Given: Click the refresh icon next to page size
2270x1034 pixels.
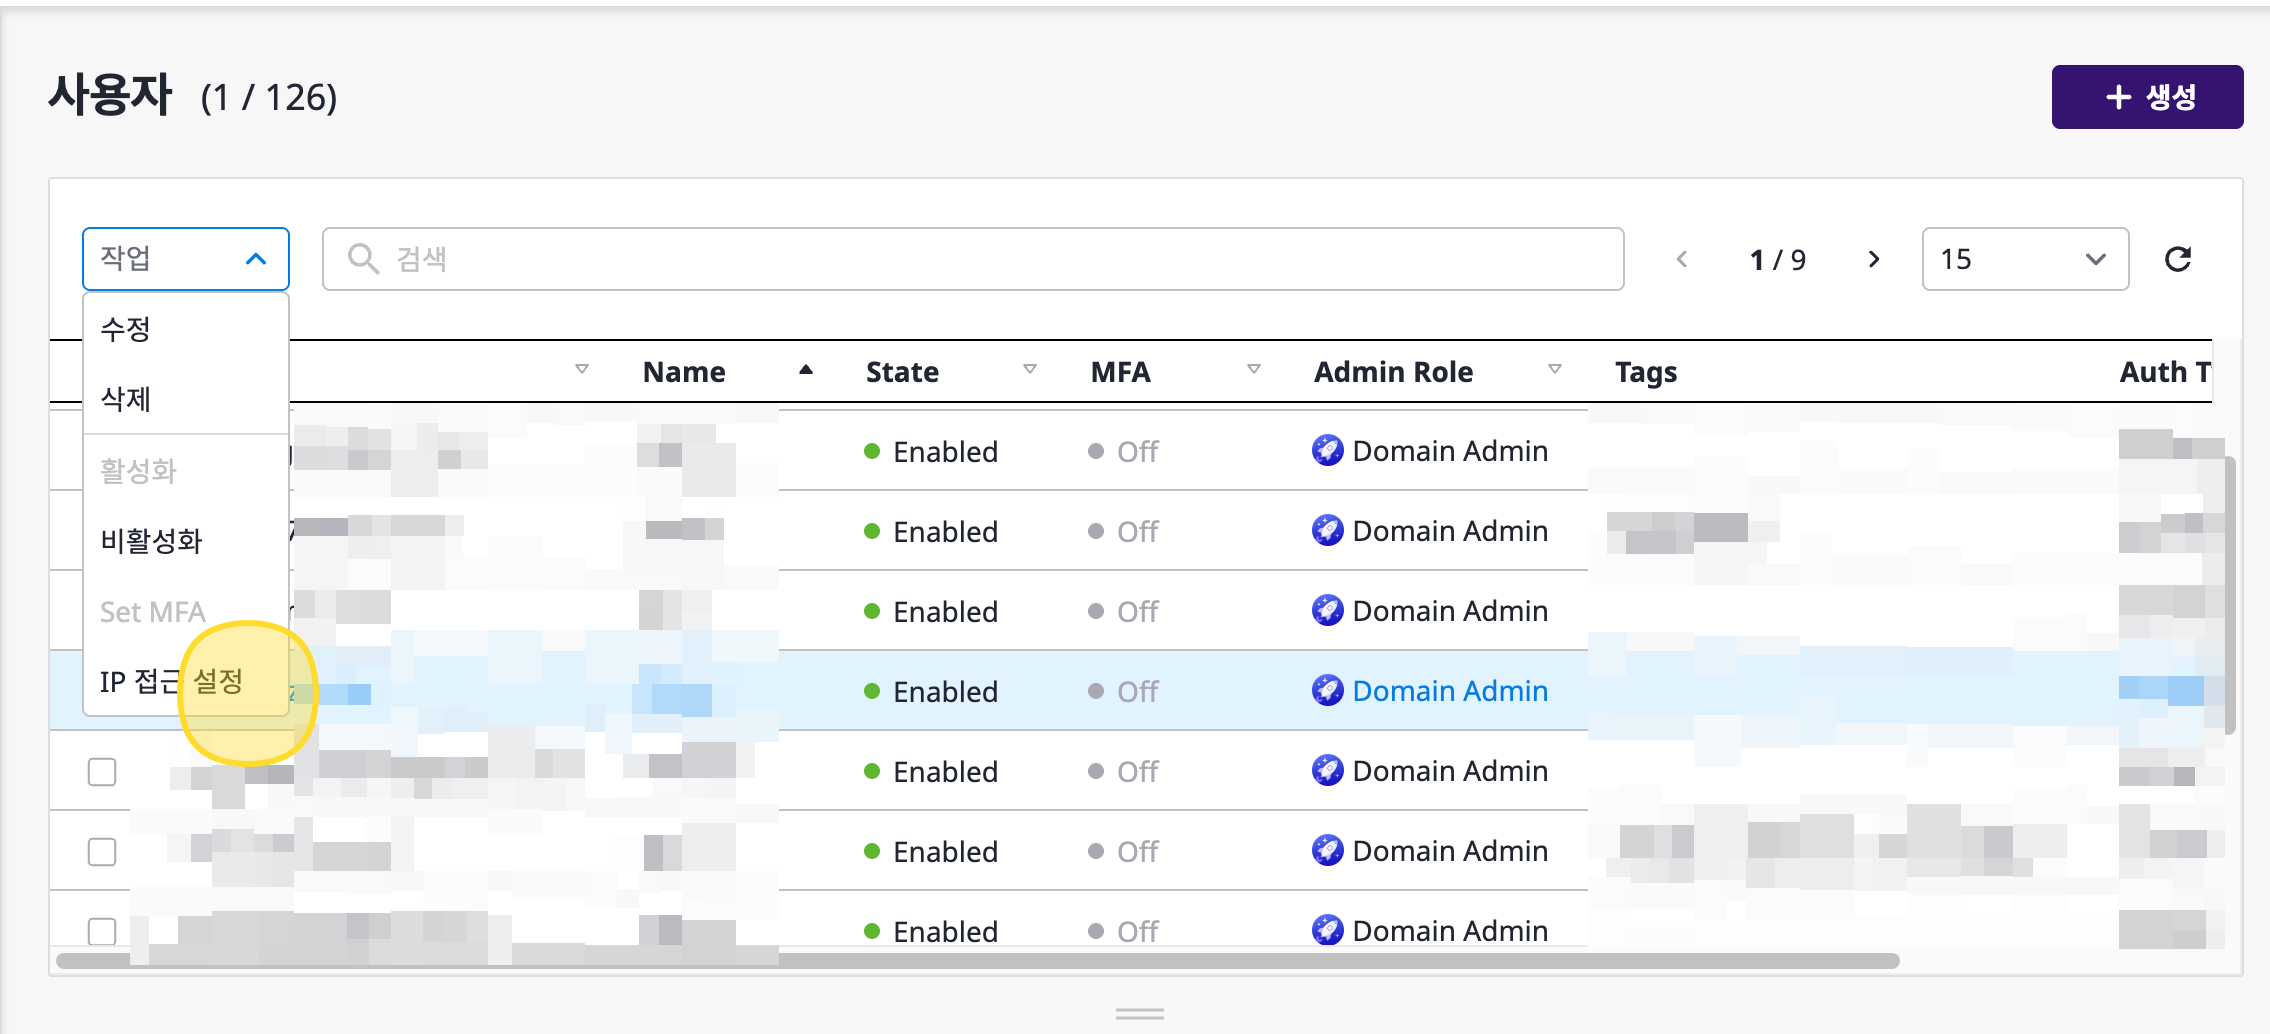Looking at the screenshot, I should [x=2177, y=260].
